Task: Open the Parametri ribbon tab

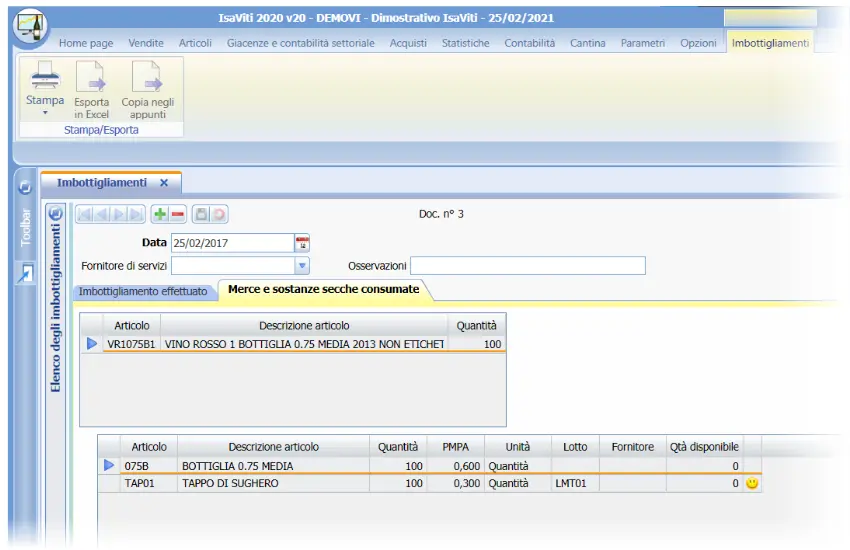Action: 643,43
